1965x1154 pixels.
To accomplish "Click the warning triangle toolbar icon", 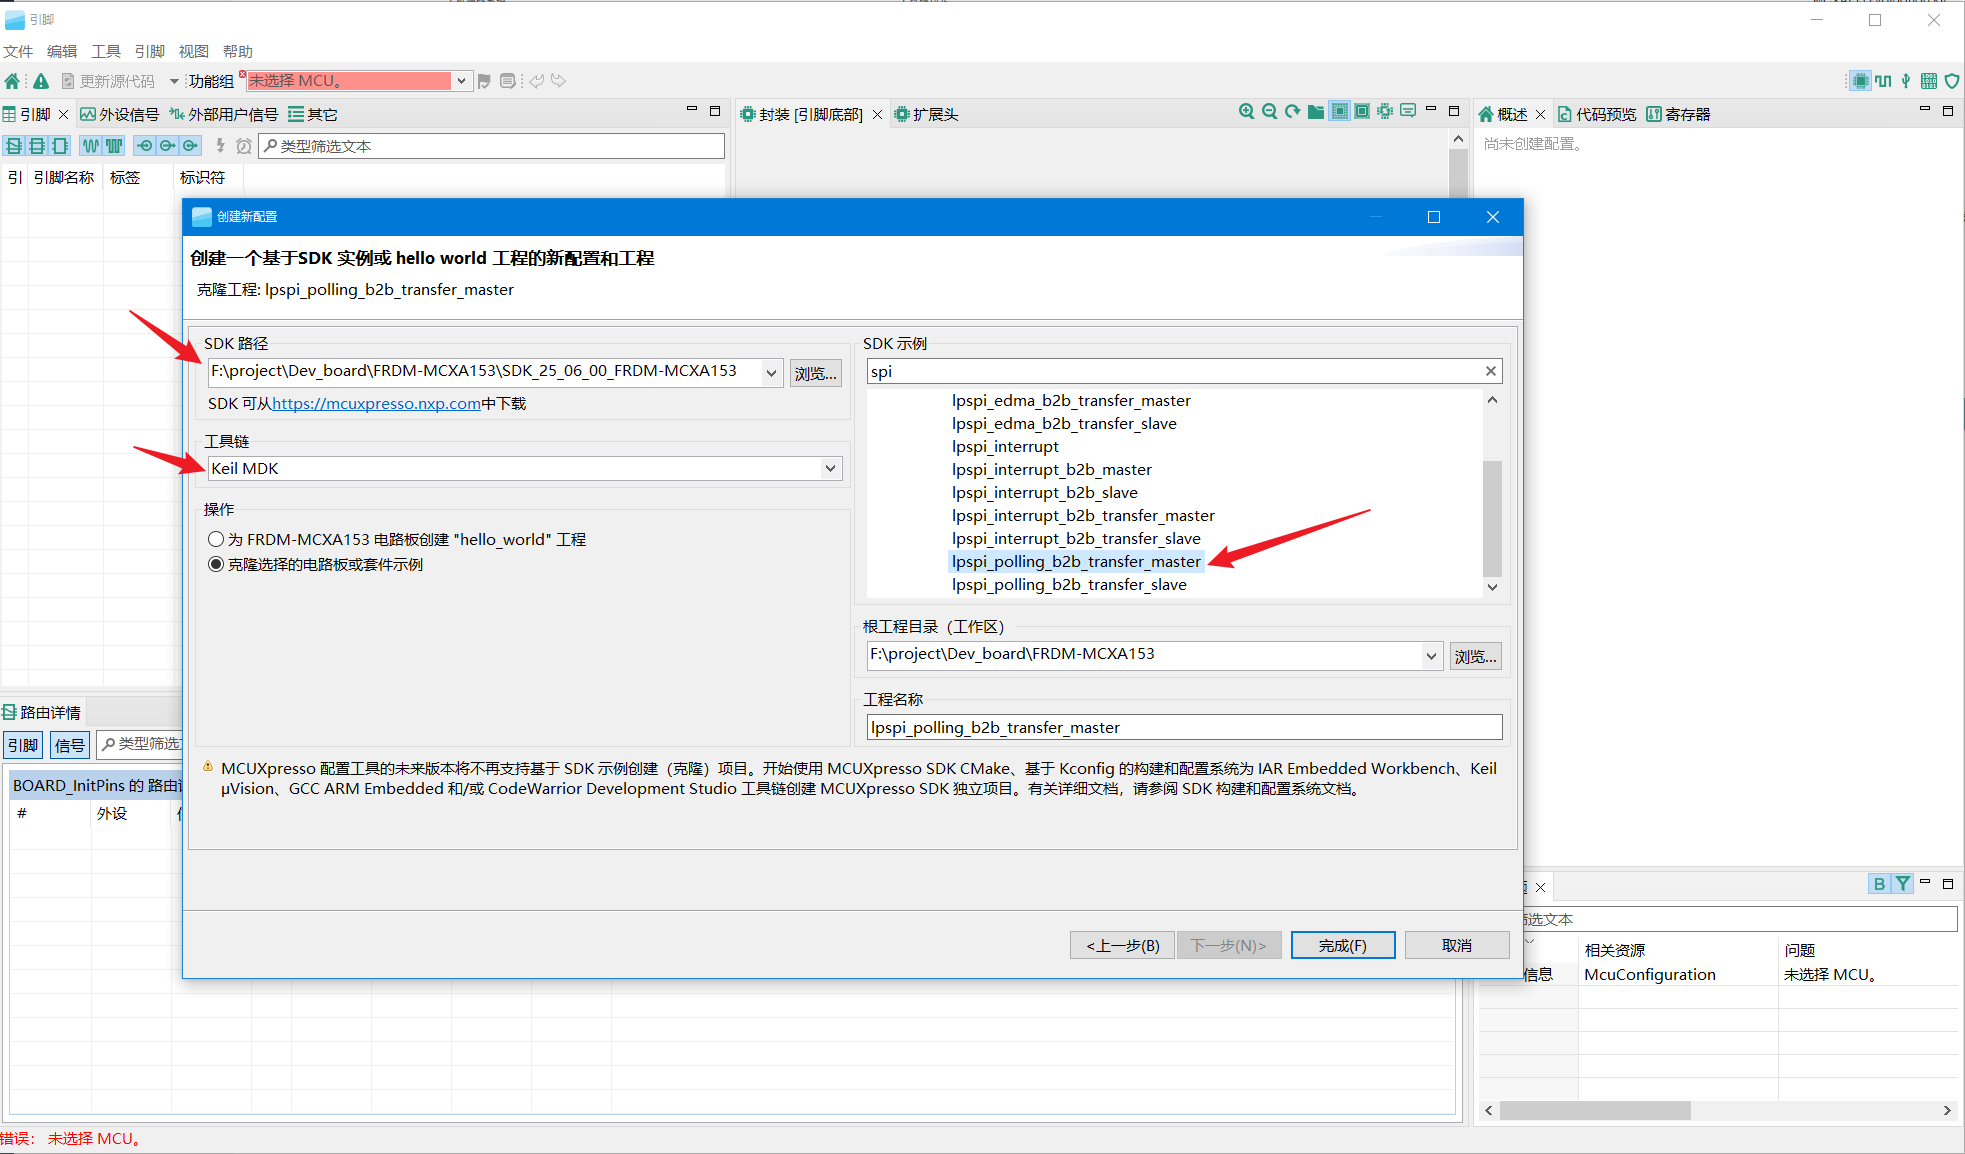I will [x=41, y=81].
